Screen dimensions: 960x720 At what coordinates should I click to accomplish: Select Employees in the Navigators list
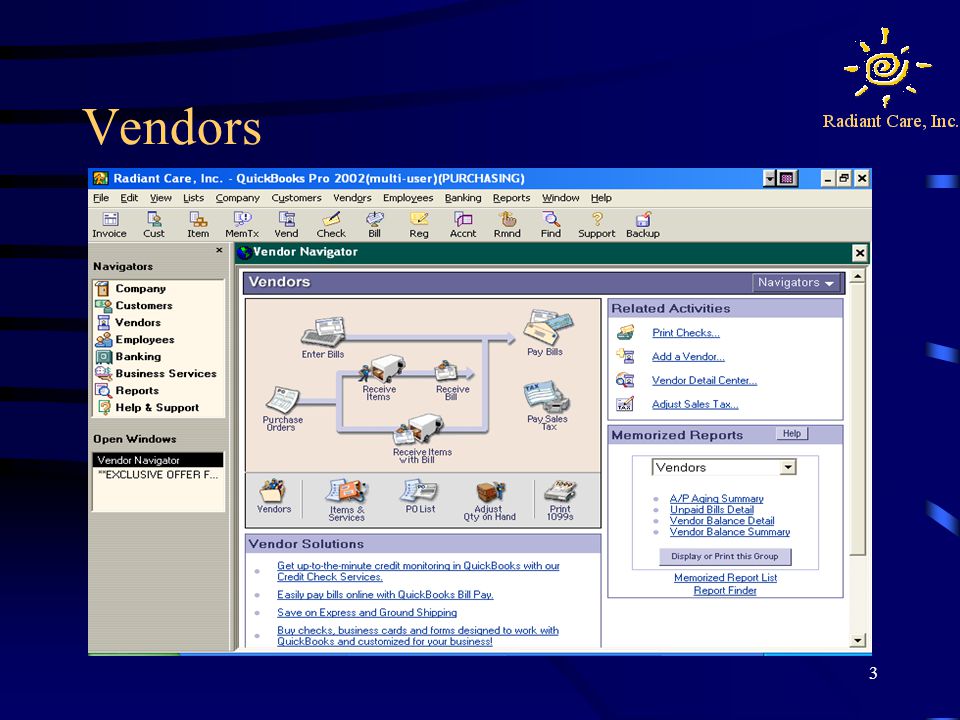pos(144,340)
